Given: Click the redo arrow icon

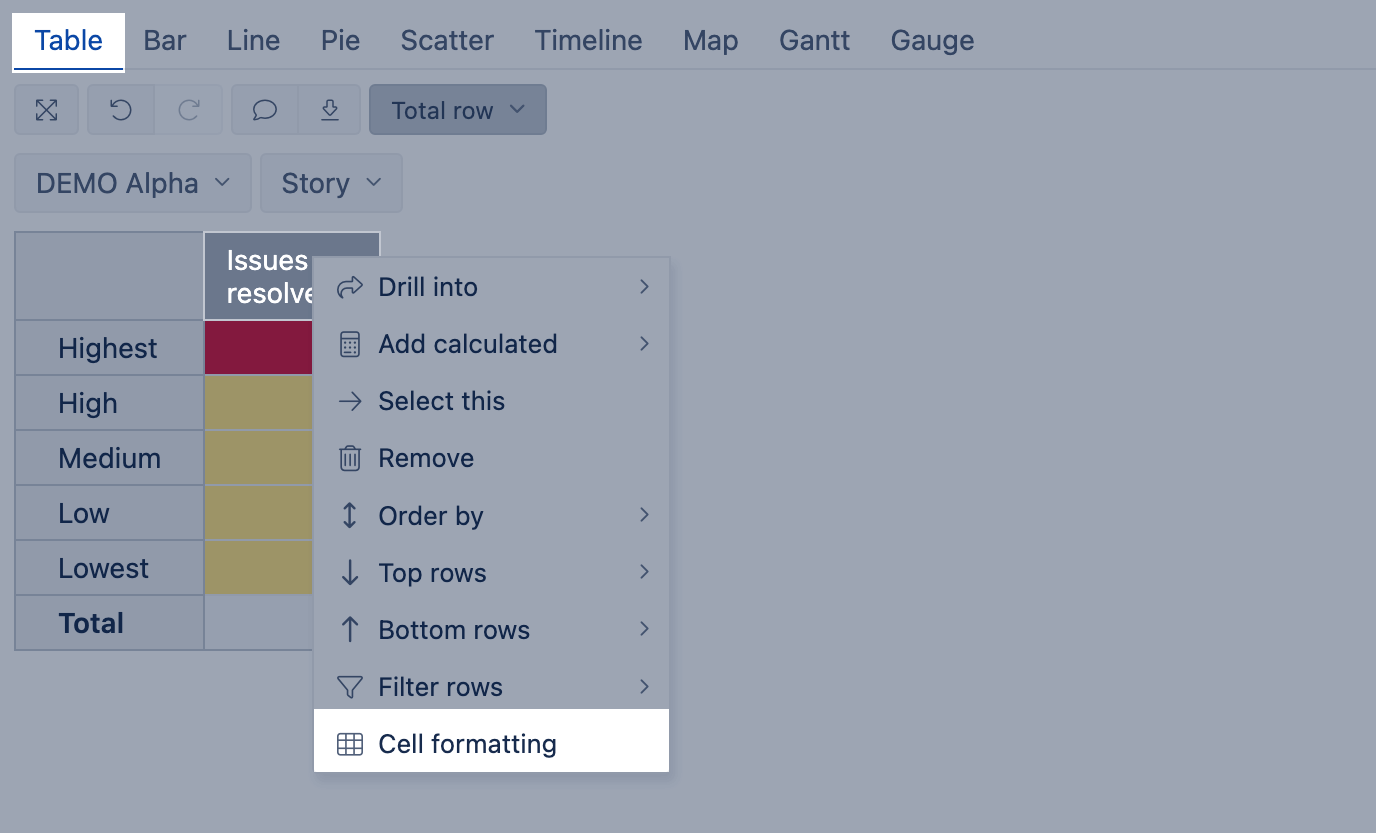Looking at the screenshot, I should tap(188, 110).
